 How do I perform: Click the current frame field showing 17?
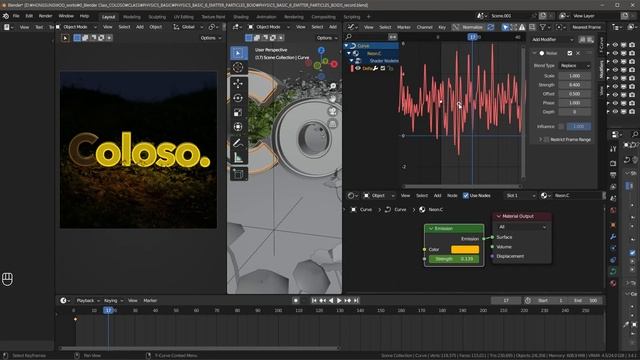506,300
